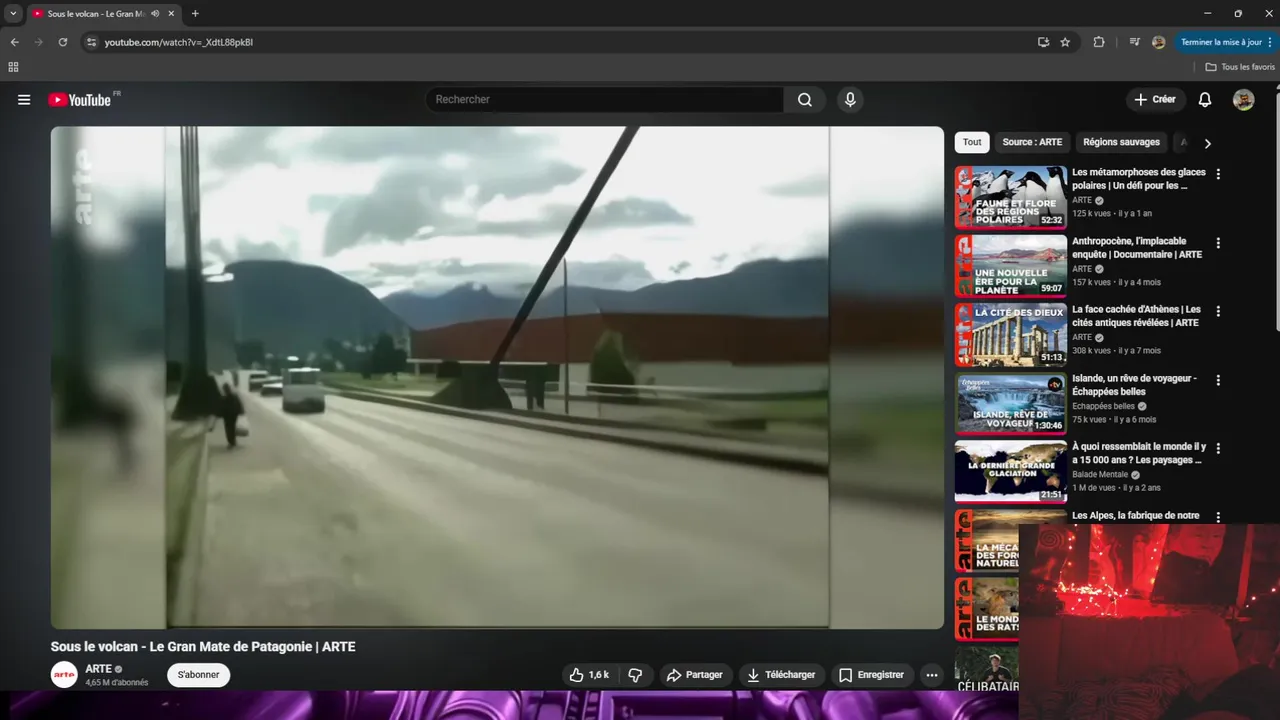Open the YouTube guide hamburger menu
This screenshot has height=720, width=1280.
[24, 100]
